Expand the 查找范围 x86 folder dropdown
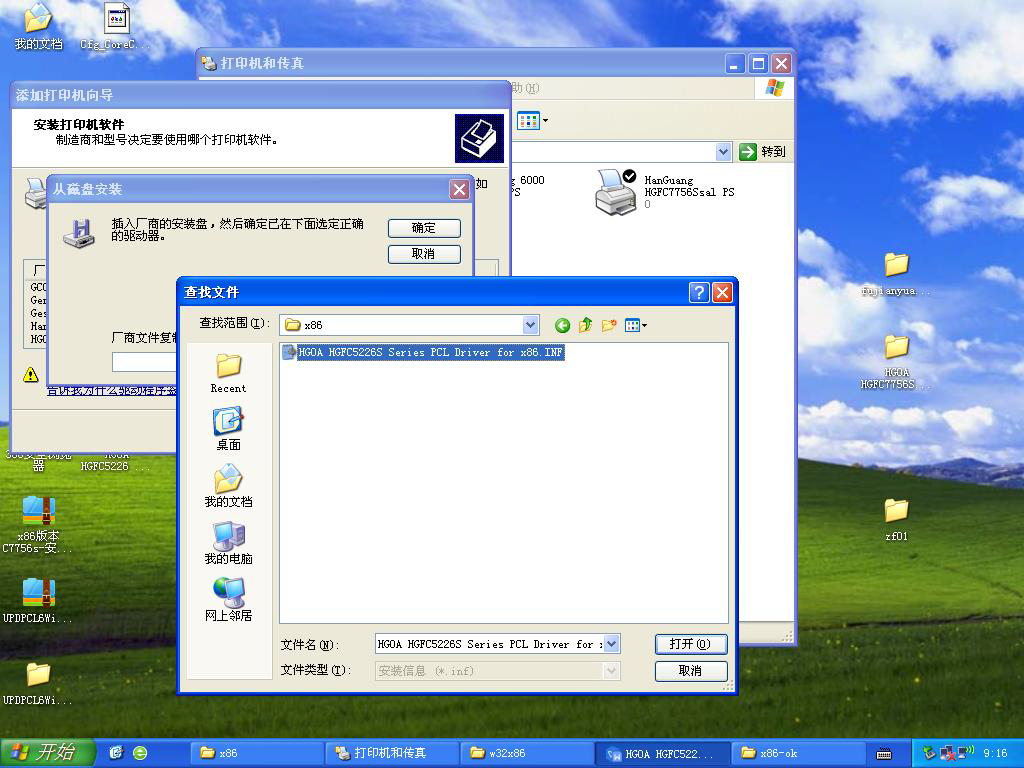 point(530,325)
